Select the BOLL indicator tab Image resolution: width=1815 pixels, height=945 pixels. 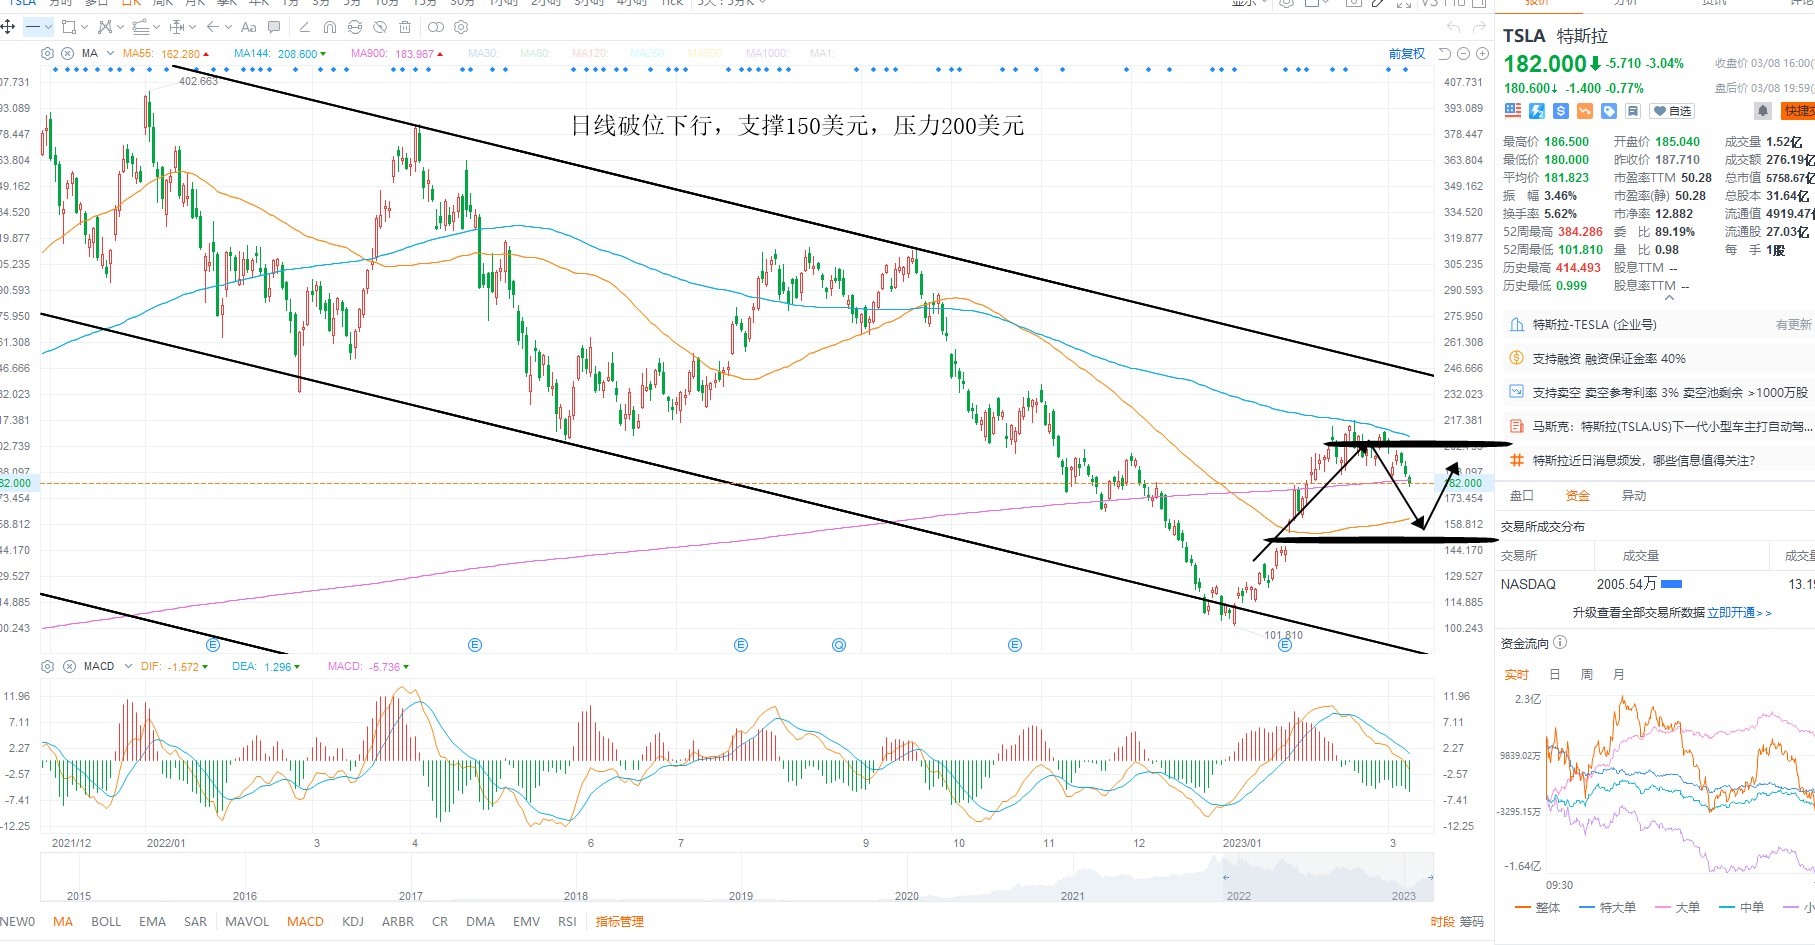tap(106, 922)
